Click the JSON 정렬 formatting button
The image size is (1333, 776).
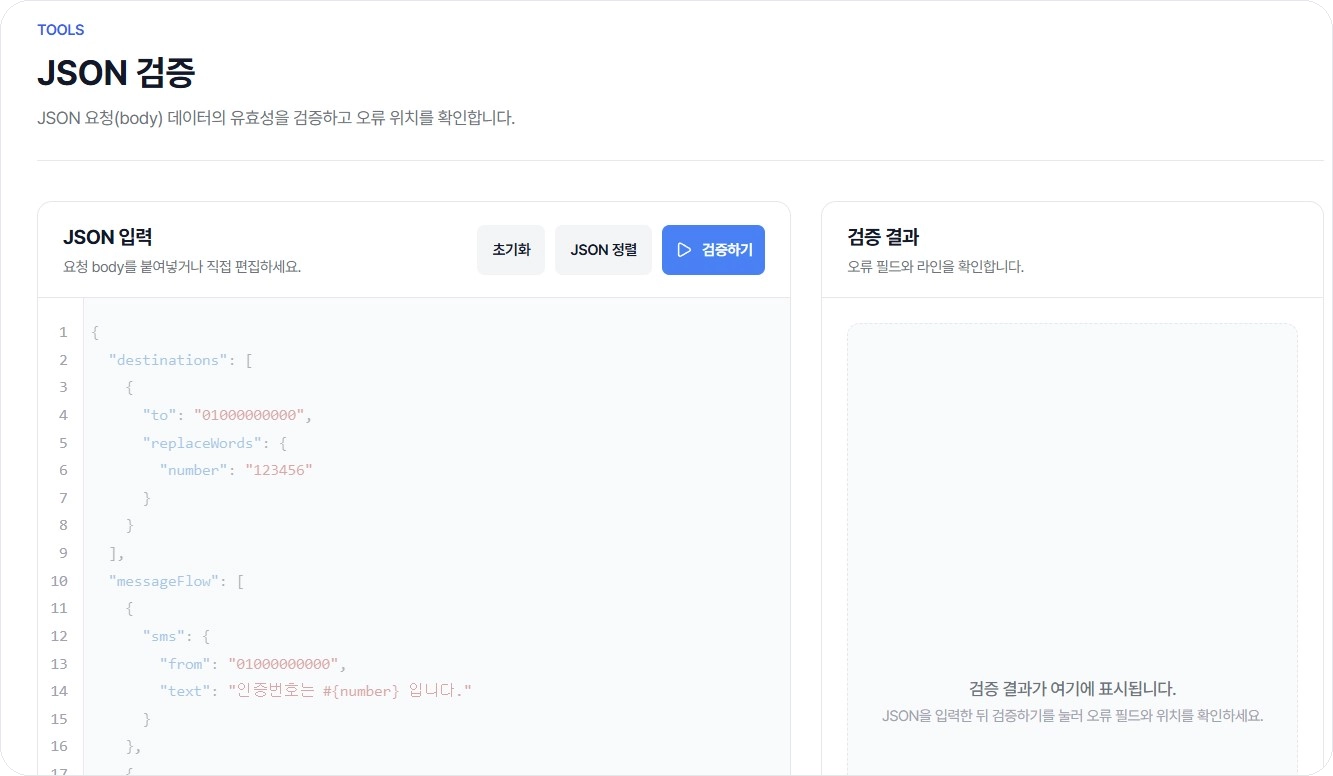point(603,250)
